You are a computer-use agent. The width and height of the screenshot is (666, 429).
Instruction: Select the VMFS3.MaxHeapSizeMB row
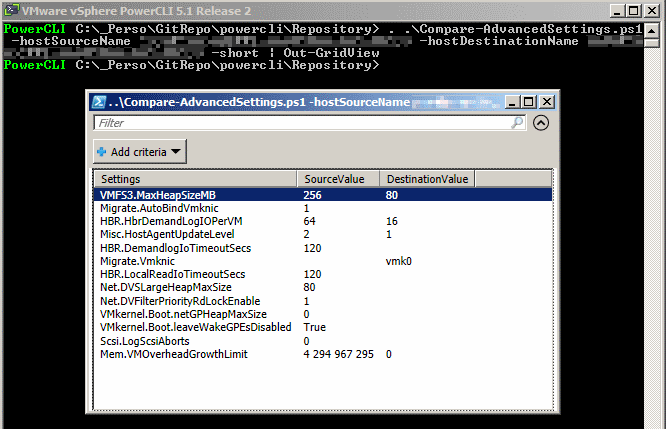click(323, 195)
